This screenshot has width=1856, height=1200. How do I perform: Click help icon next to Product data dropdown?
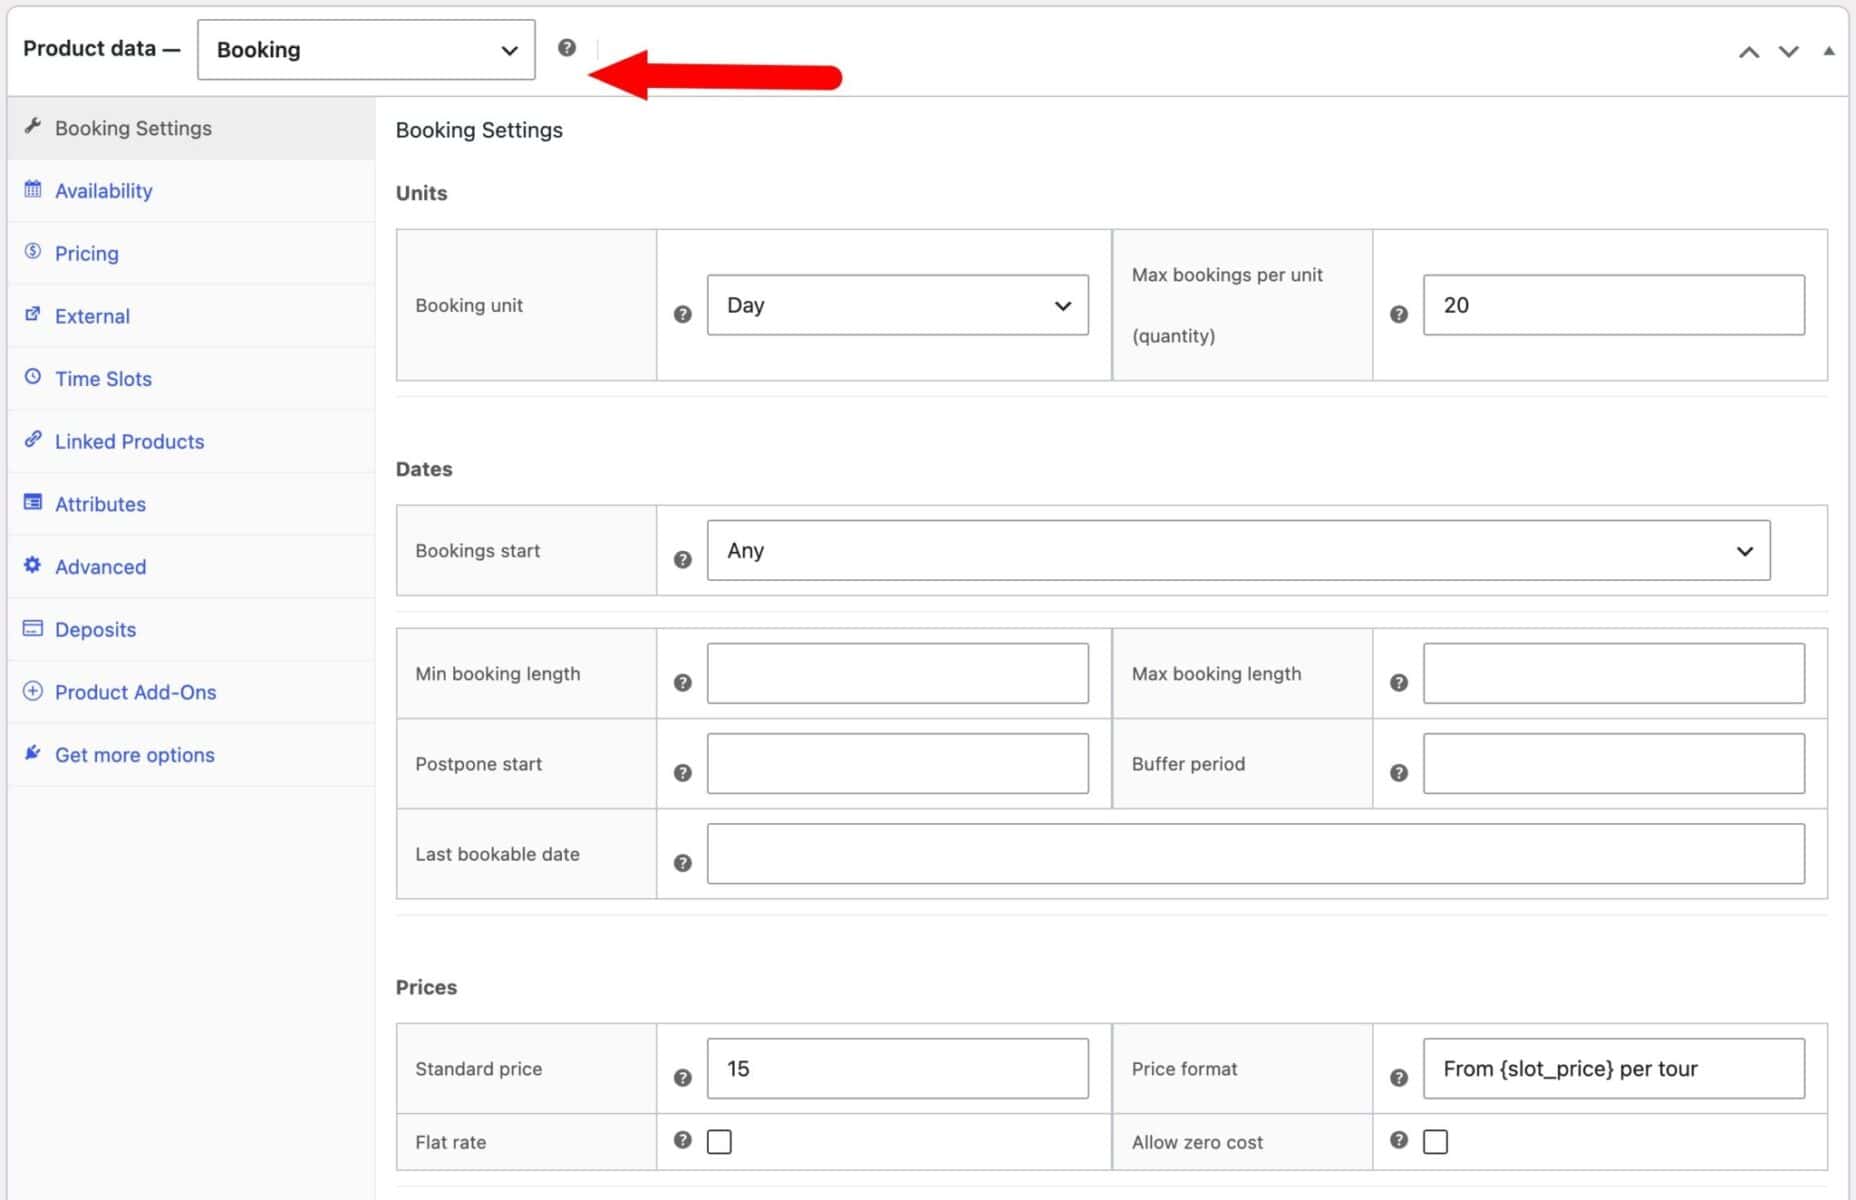point(567,48)
